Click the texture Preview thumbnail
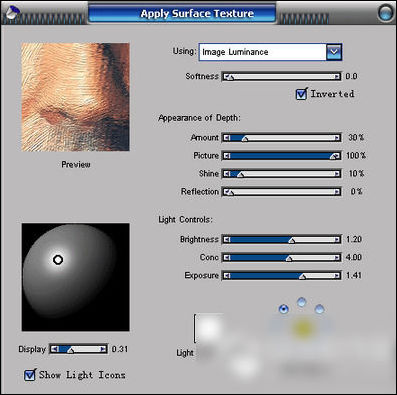 point(75,97)
